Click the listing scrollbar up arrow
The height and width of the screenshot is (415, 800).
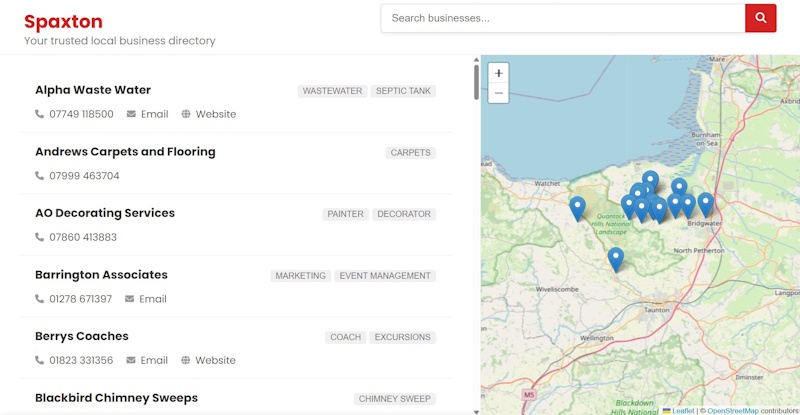click(476, 60)
